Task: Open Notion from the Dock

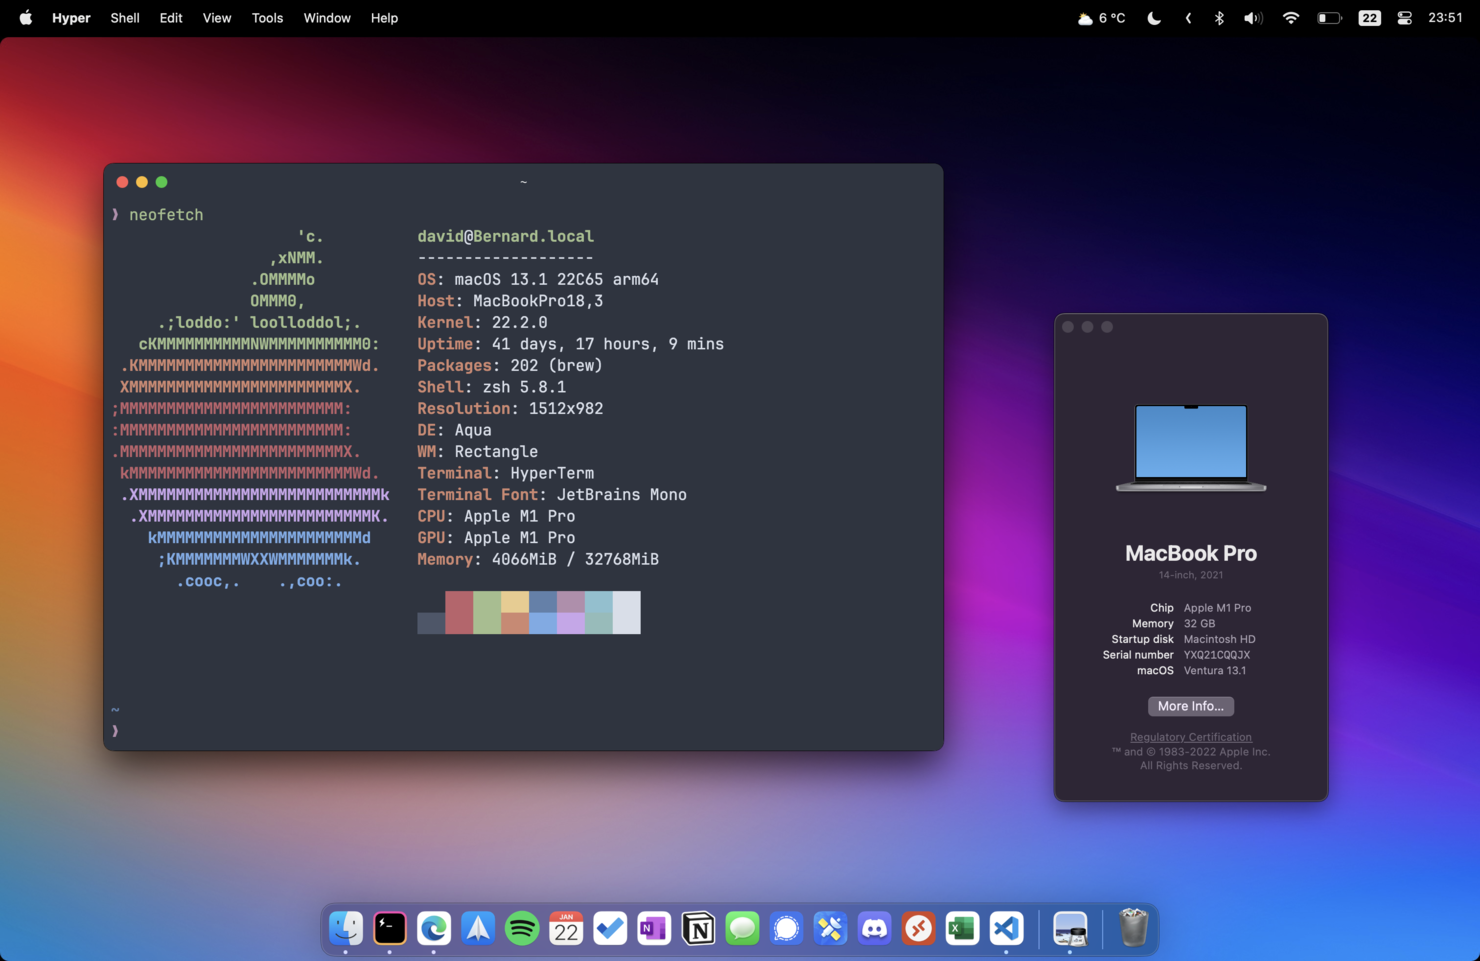Action: pos(697,928)
